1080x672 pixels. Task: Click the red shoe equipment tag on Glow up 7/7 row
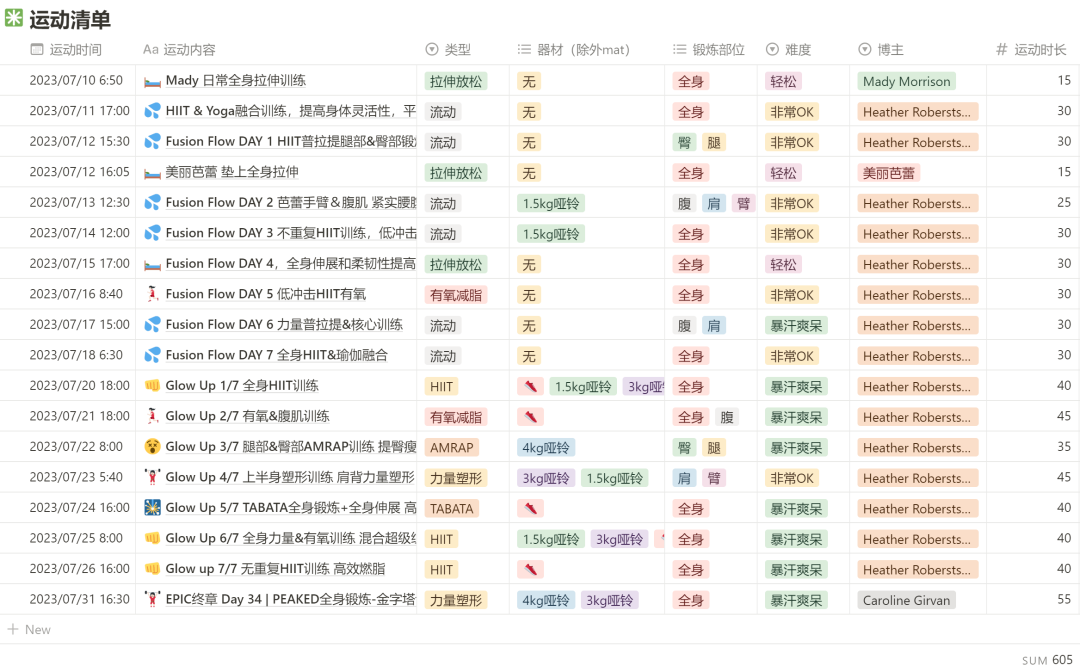pyautogui.click(x=530, y=570)
